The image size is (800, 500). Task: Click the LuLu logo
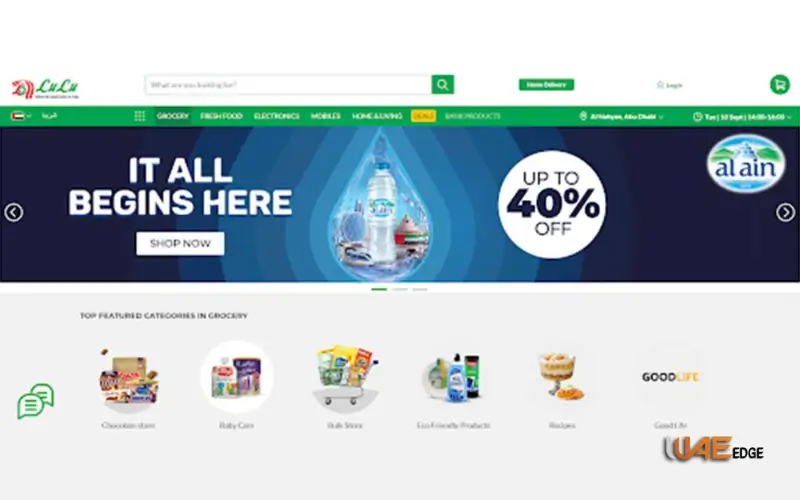45,89
